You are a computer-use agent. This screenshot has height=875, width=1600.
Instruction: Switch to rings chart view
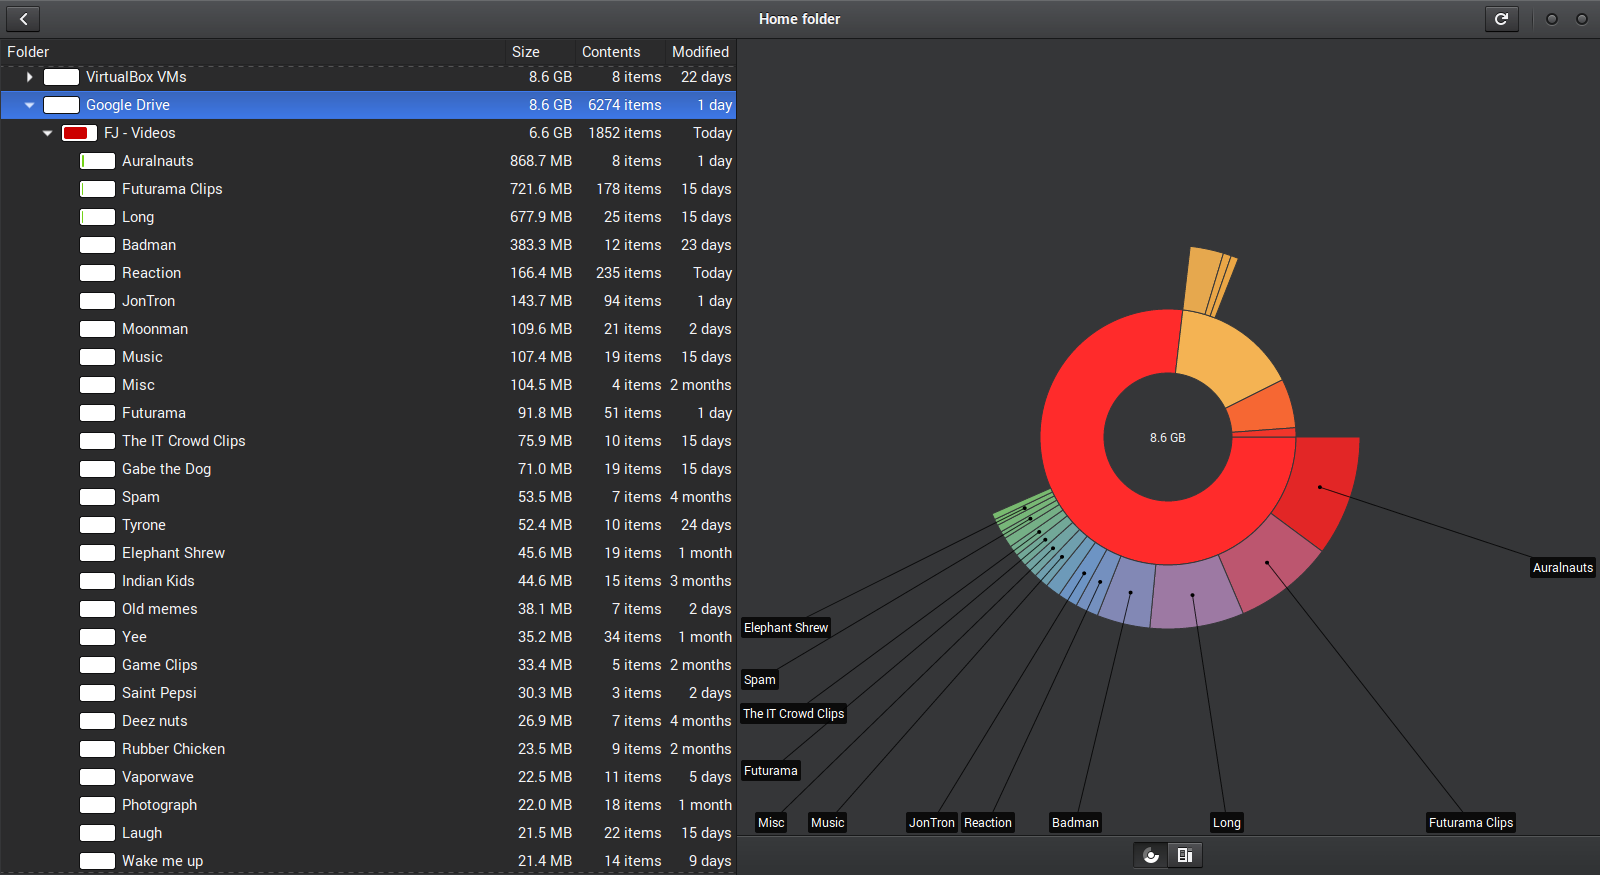(1151, 855)
